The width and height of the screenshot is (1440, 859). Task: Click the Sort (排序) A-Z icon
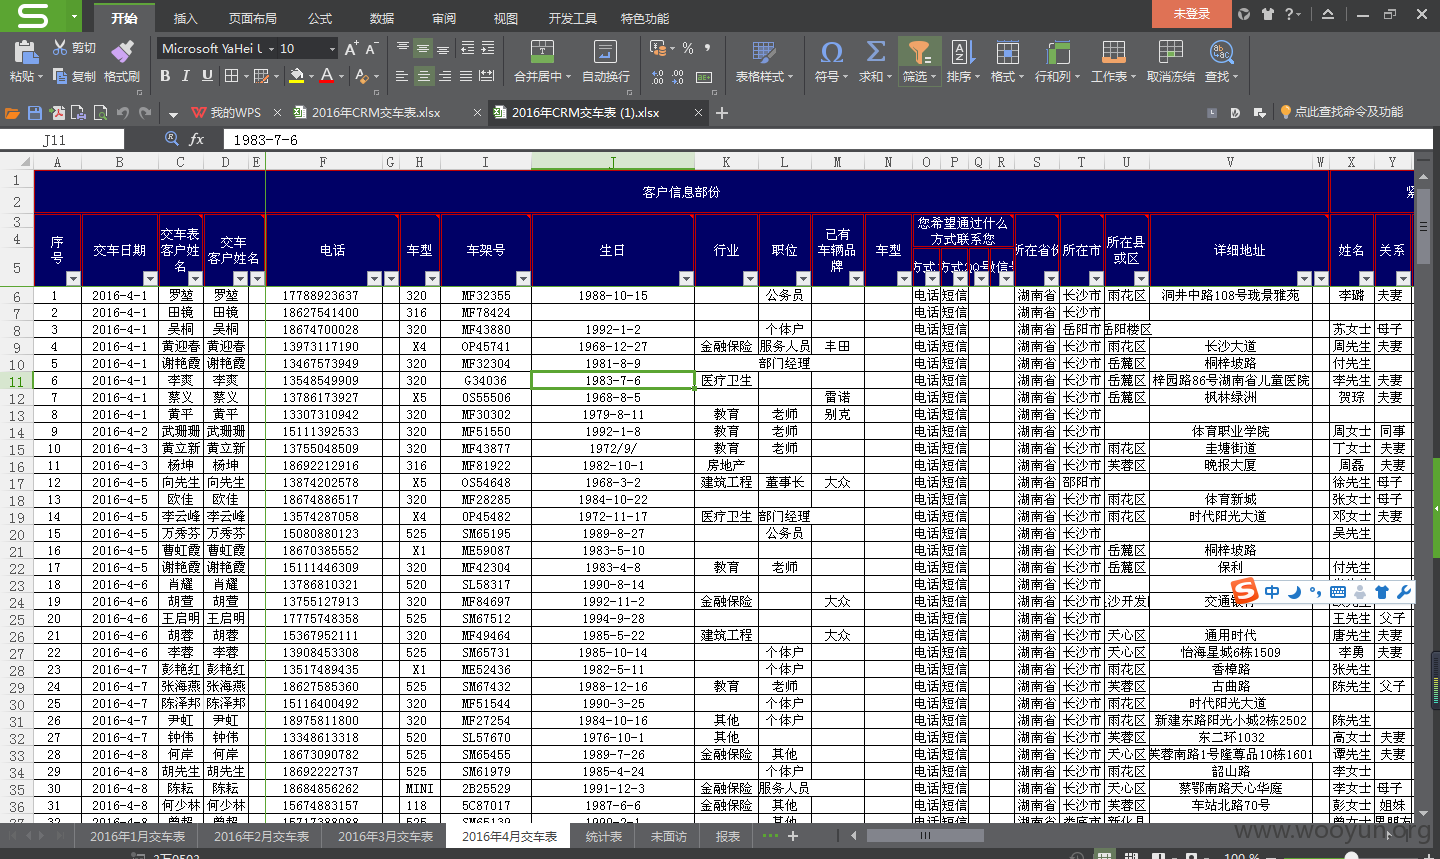coord(962,52)
